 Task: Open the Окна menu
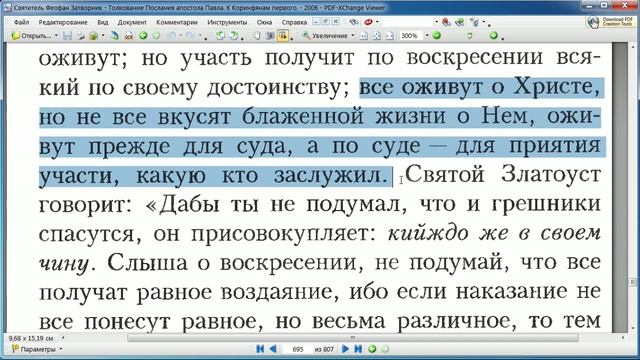264,22
